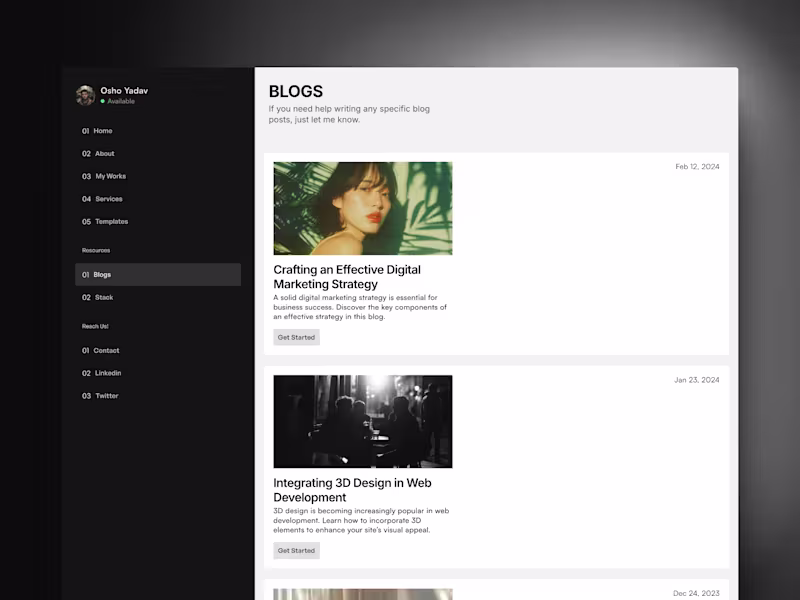The width and height of the screenshot is (800, 600).
Task: Click the black and white street photo thumbnail
Action: [x=363, y=421]
